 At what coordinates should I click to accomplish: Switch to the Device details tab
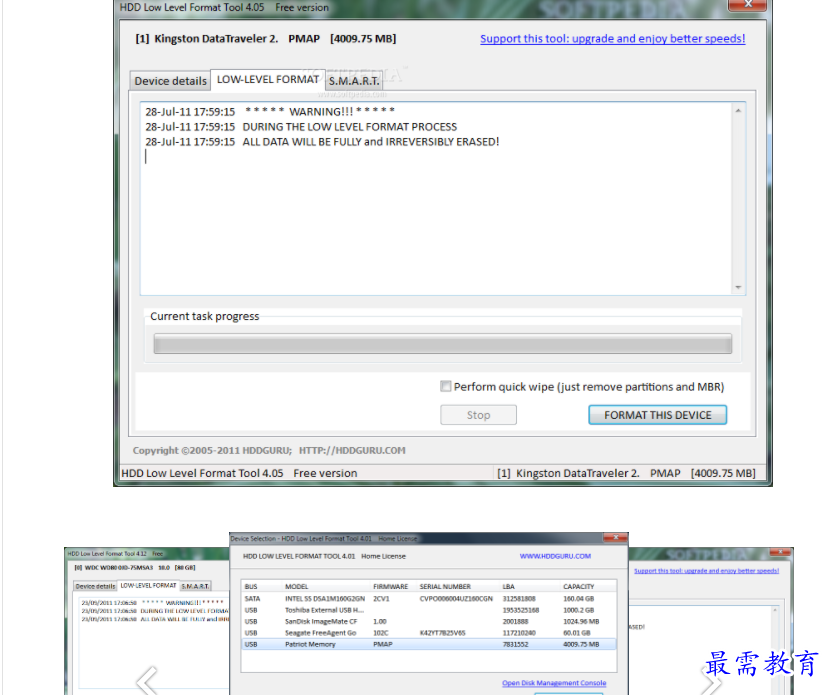pos(170,81)
